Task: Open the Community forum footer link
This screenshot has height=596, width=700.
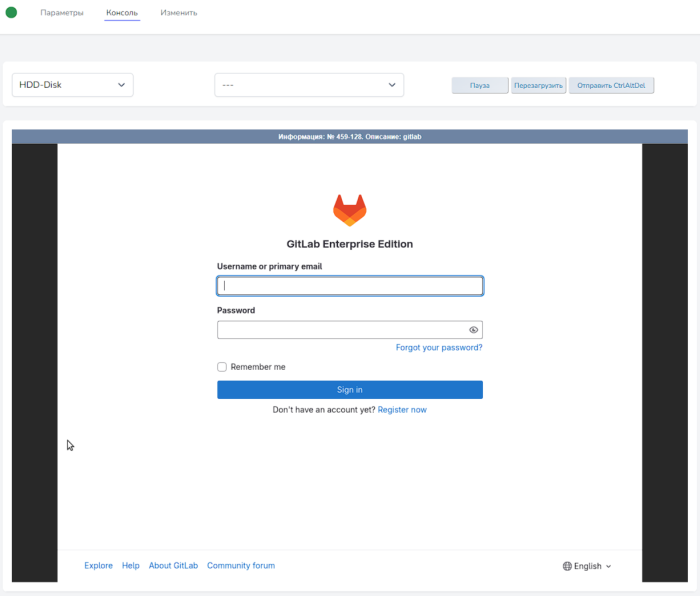Action: click(241, 566)
